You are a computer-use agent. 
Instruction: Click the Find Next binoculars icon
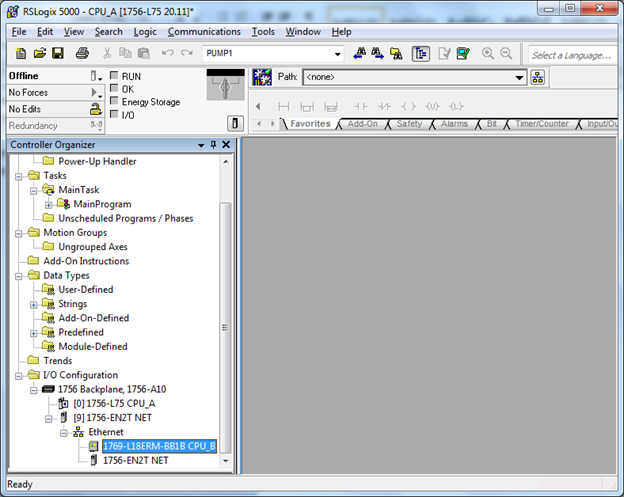[377, 53]
